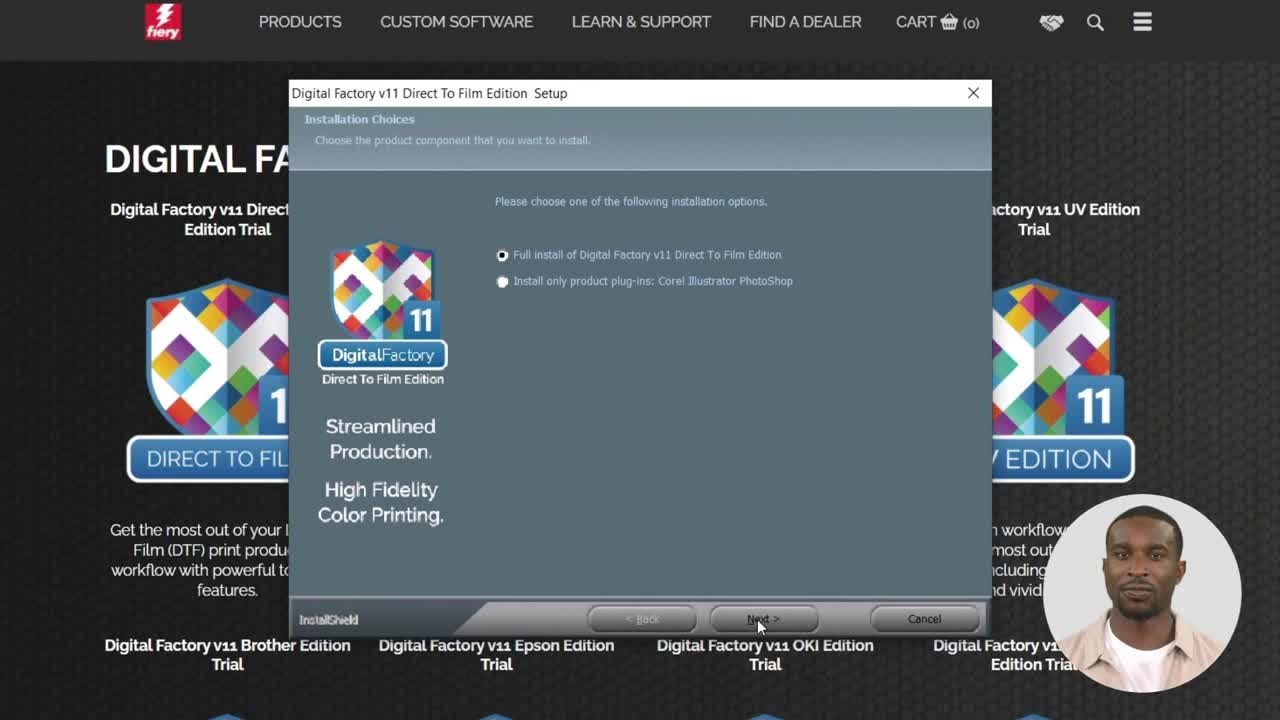Viewport: 1280px width, 720px height.
Task: Open FIND A DEALER page
Action: point(805,22)
